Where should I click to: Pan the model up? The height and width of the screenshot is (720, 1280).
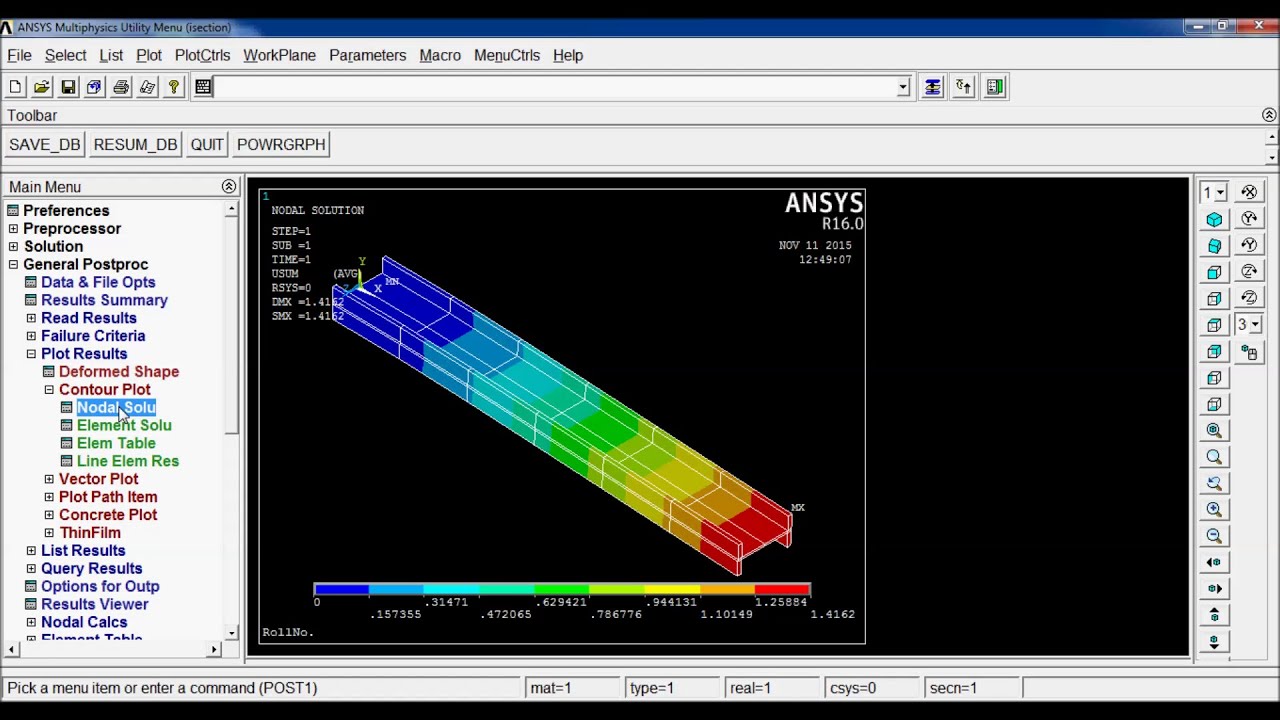click(x=1214, y=615)
